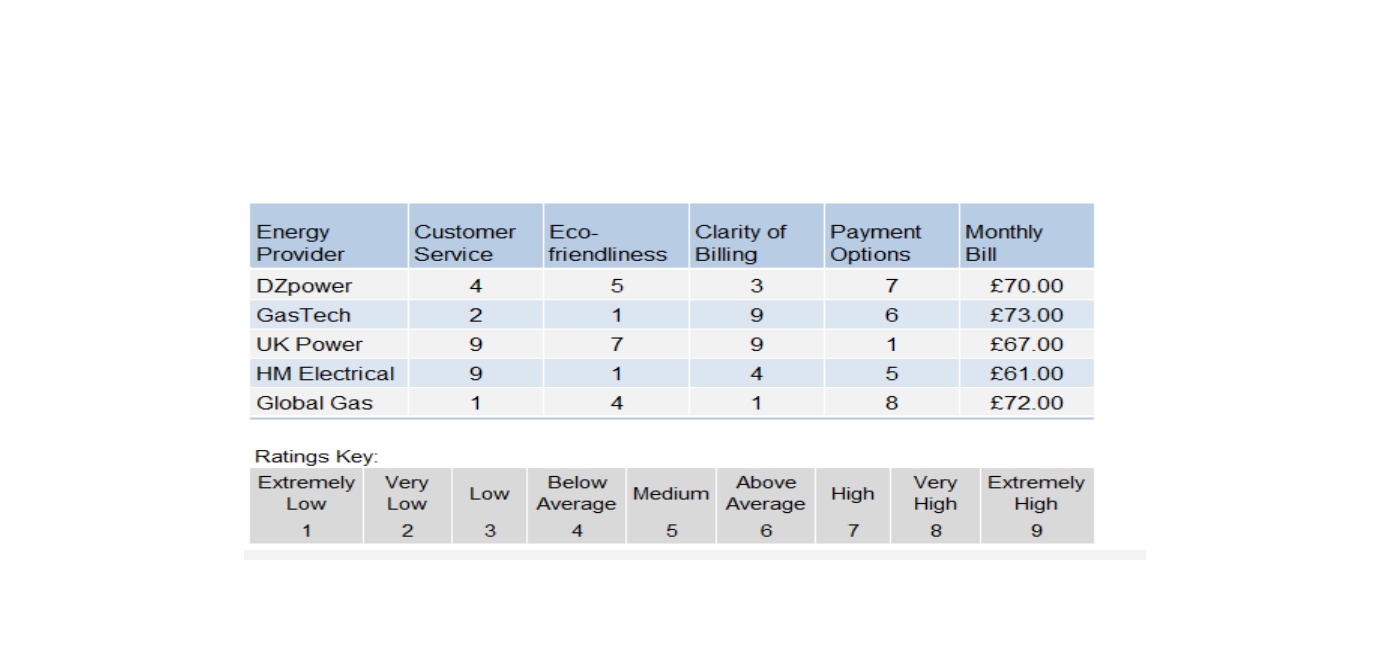Image resolution: width=1391 pixels, height=660 pixels.
Task: Select the £70.00 monthly bill value
Action: (x=1026, y=286)
